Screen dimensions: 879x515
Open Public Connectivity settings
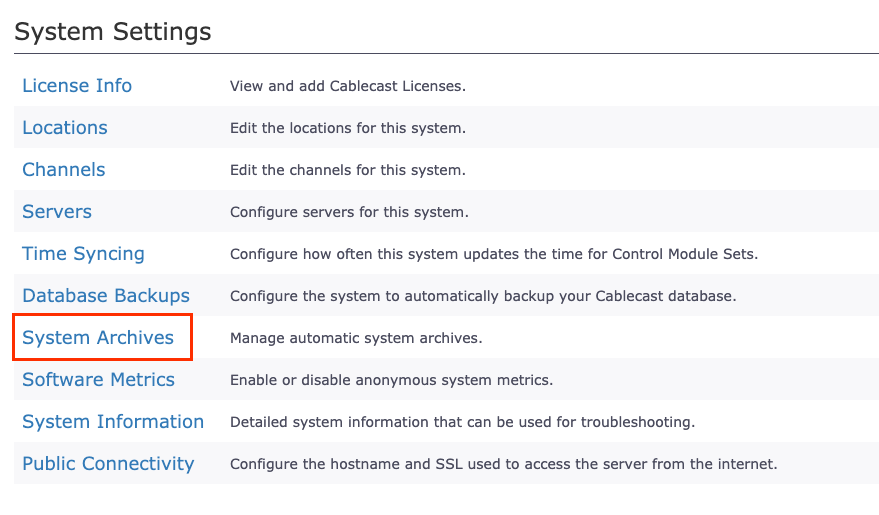point(108,464)
